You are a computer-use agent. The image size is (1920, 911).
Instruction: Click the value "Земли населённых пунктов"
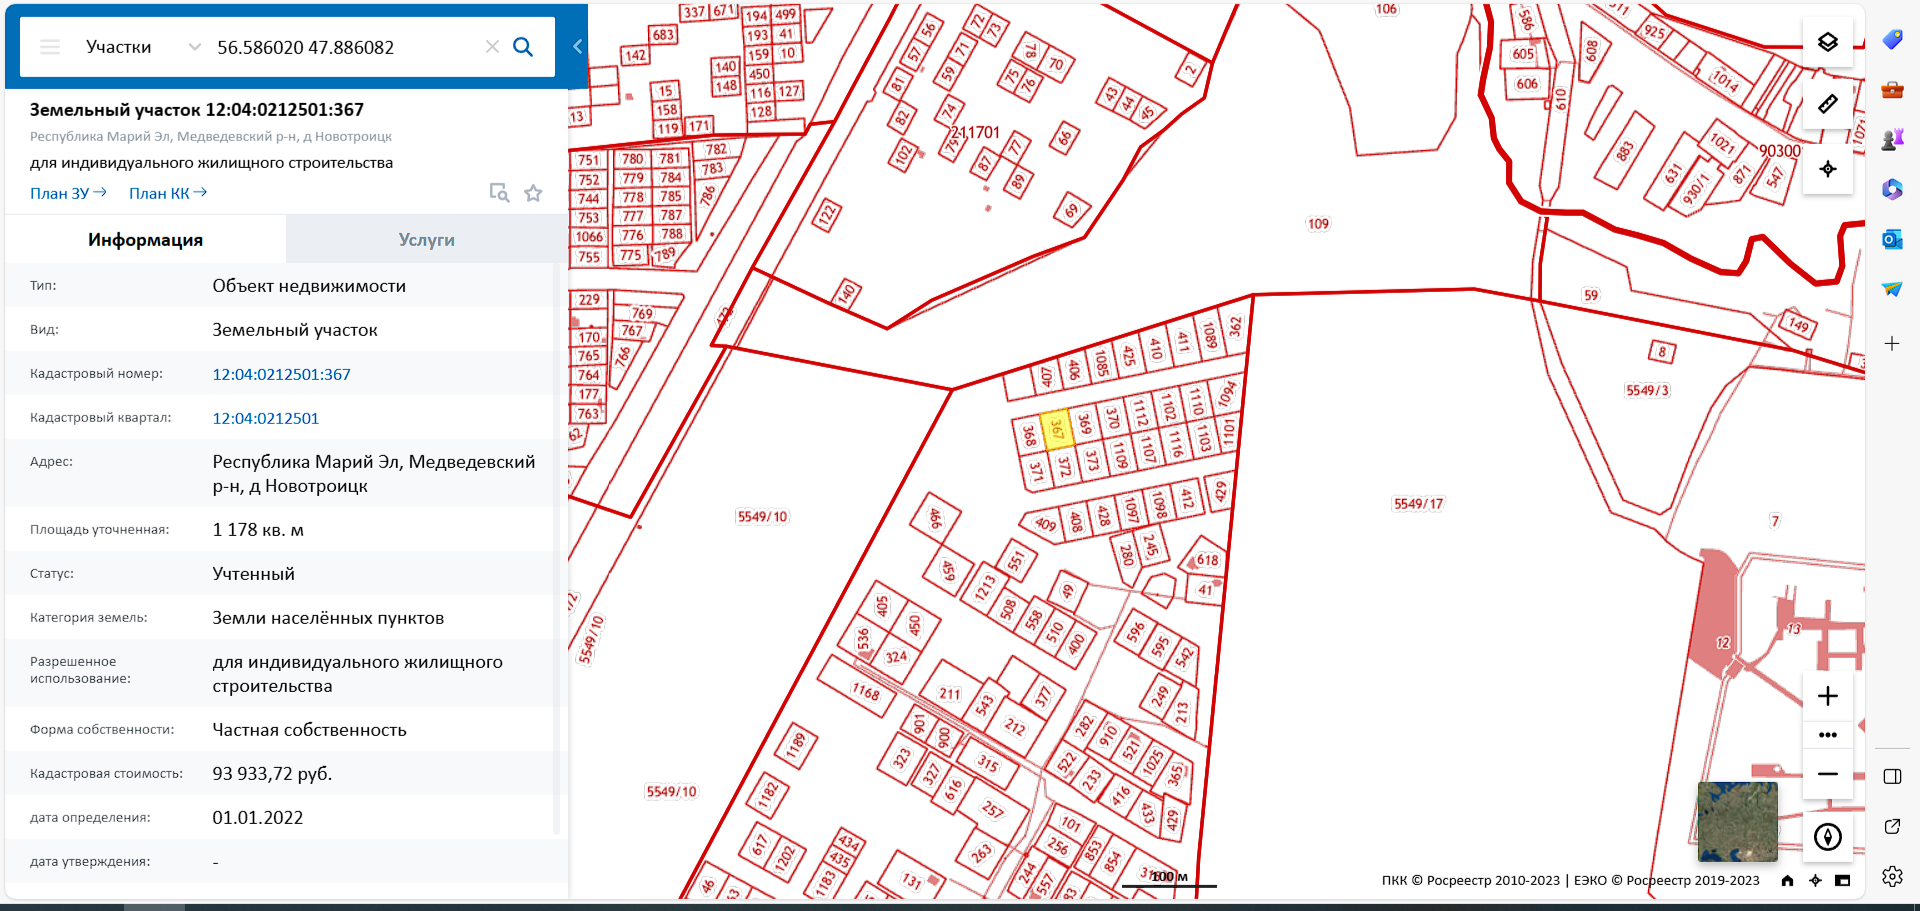pyautogui.click(x=328, y=618)
